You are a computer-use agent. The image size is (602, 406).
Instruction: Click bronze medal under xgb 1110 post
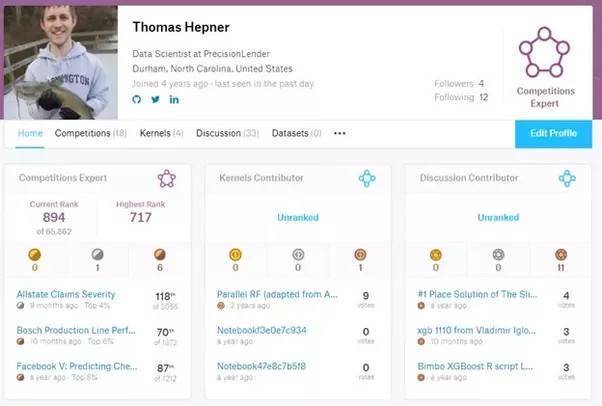tap(421, 341)
